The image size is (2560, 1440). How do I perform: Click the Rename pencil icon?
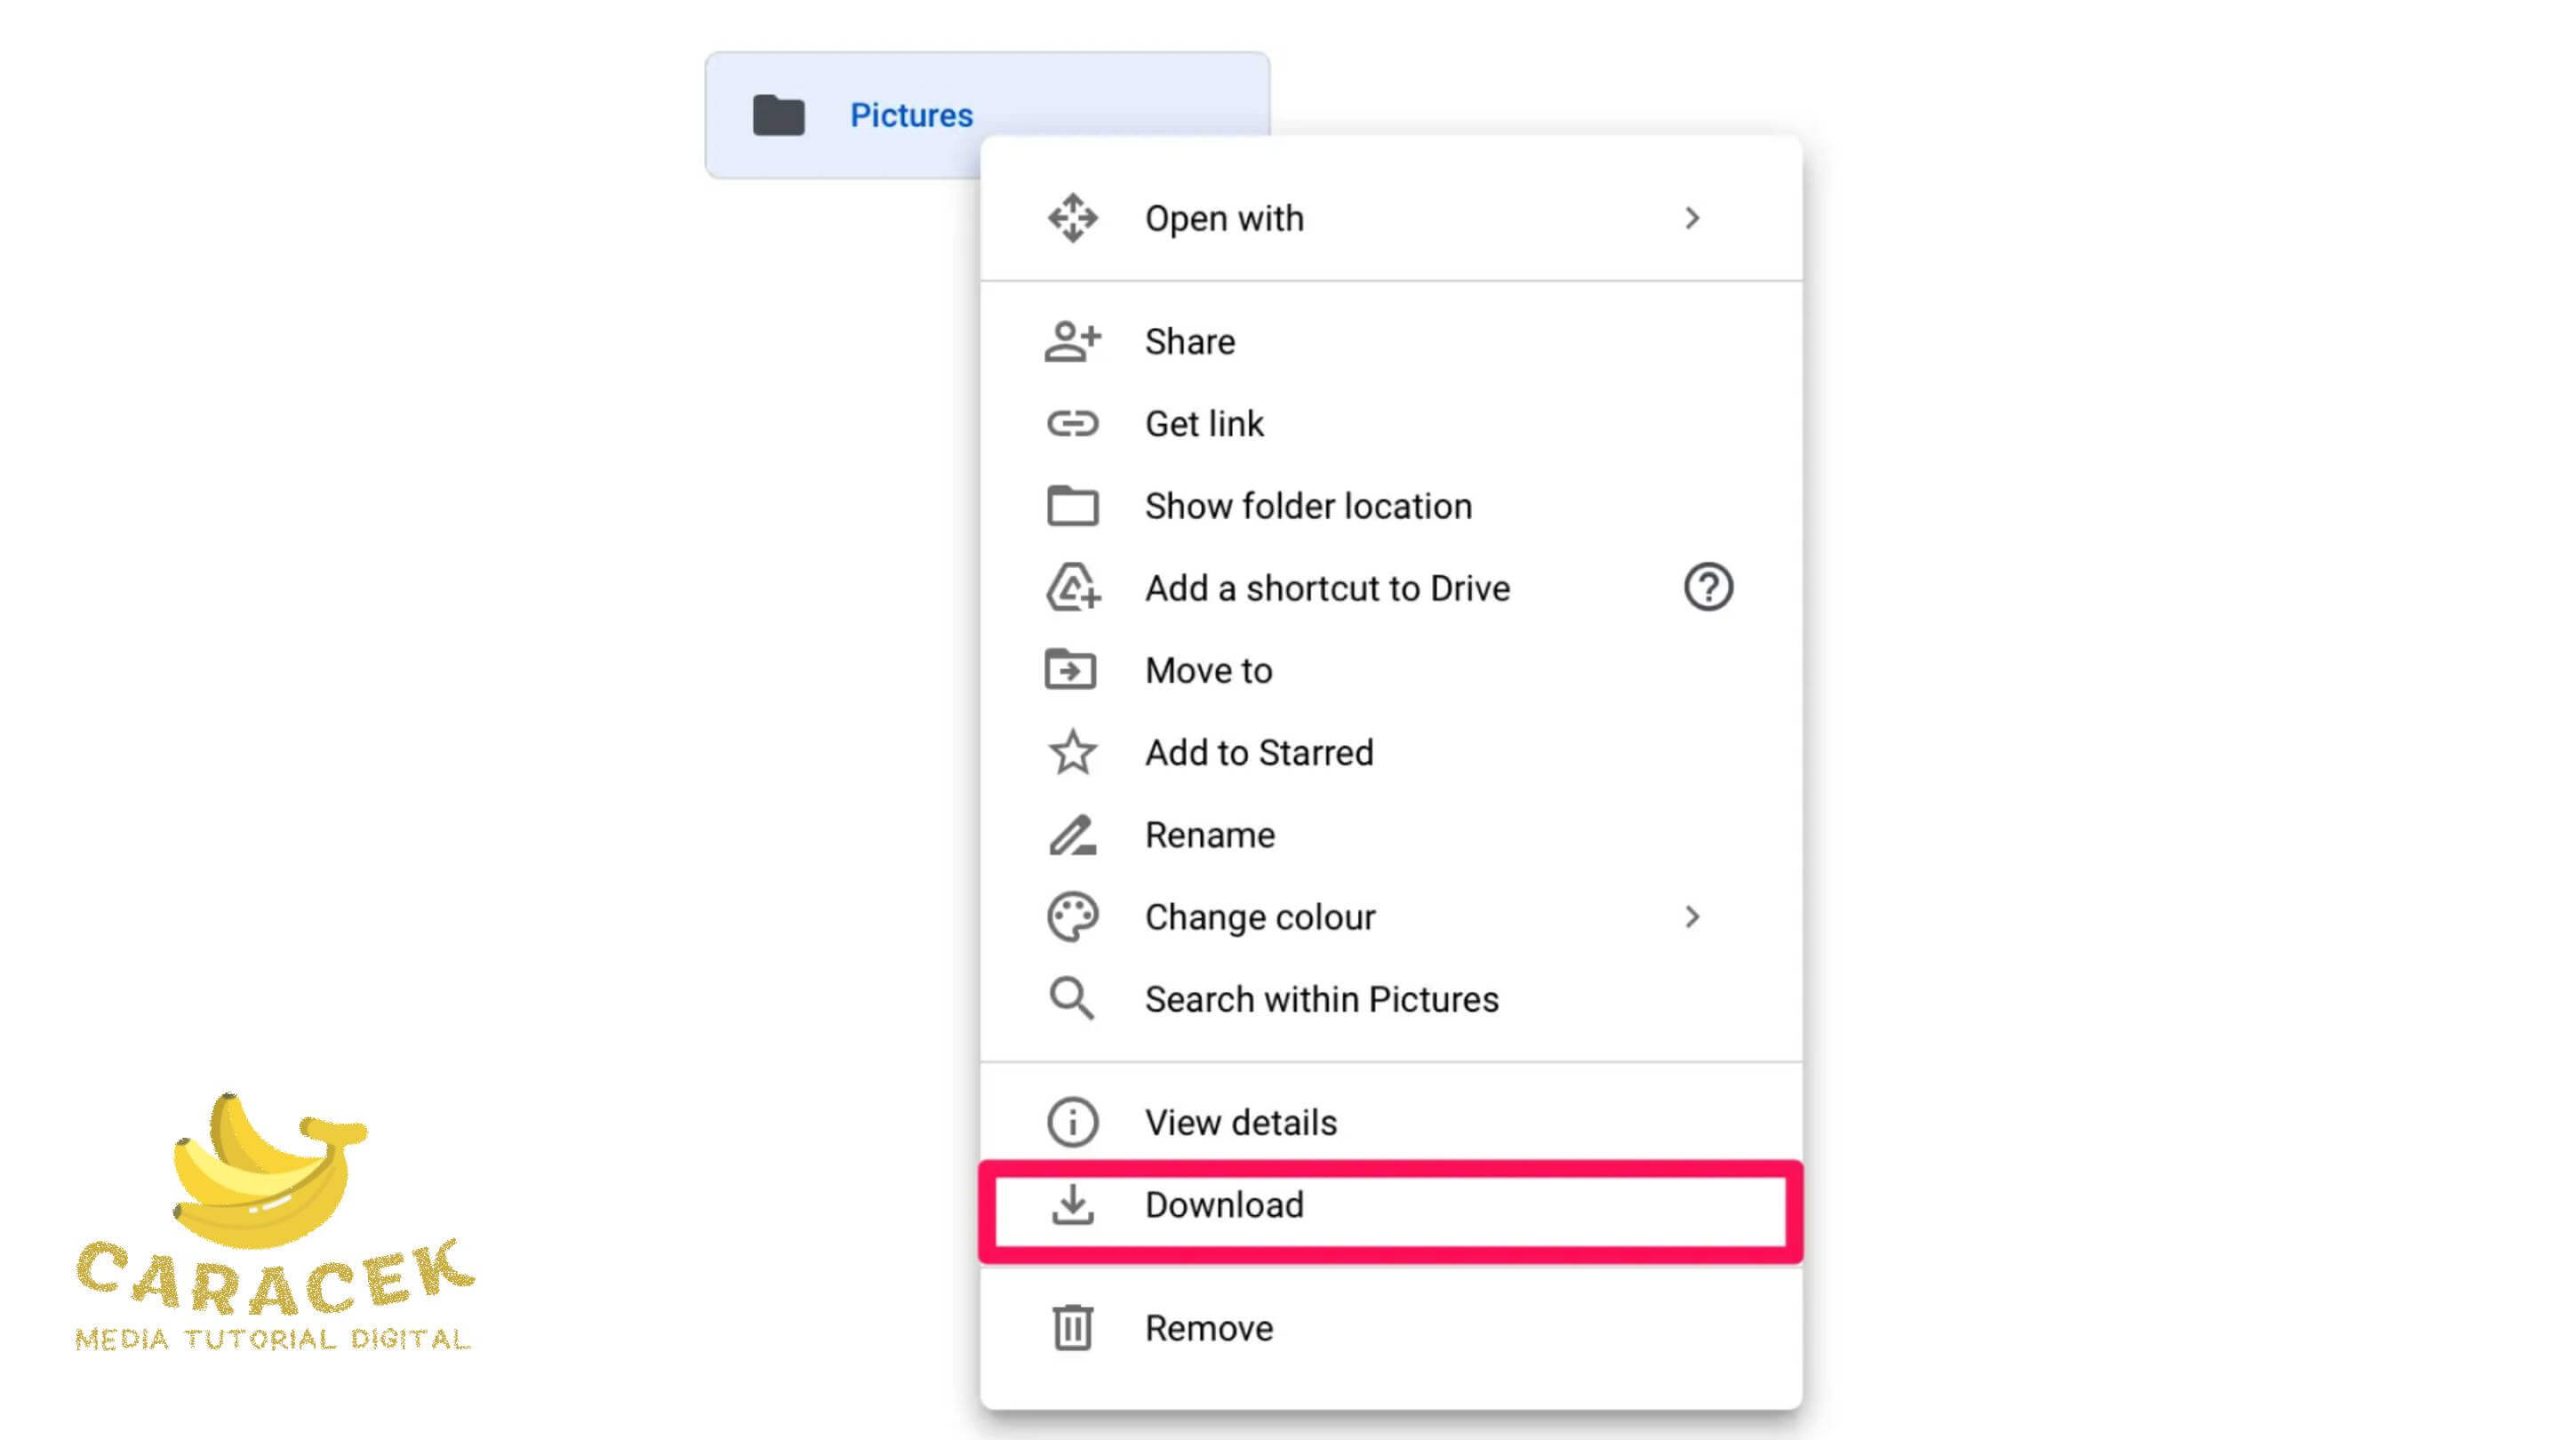(1071, 833)
